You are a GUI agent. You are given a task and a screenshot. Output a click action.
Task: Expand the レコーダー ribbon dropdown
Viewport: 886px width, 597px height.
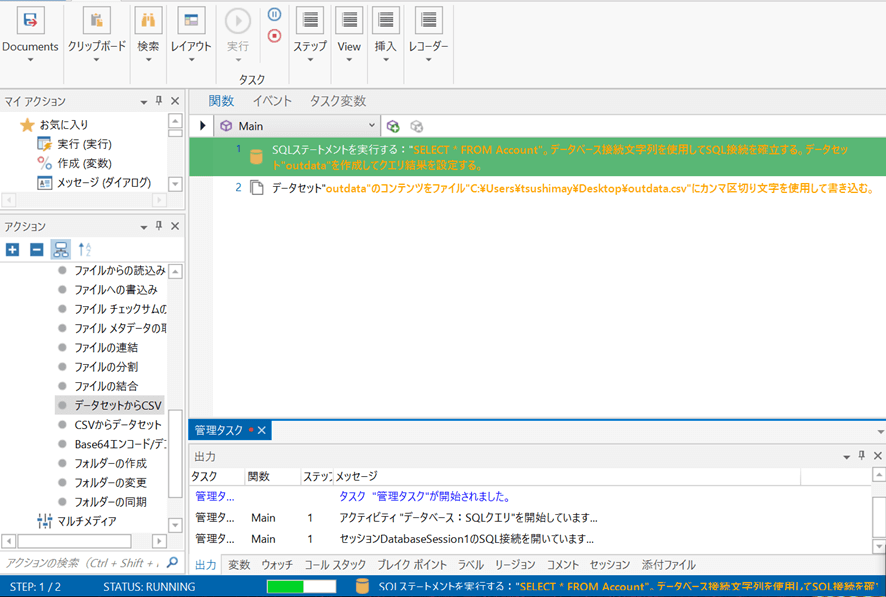pyautogui.click(x=428, y=59)
